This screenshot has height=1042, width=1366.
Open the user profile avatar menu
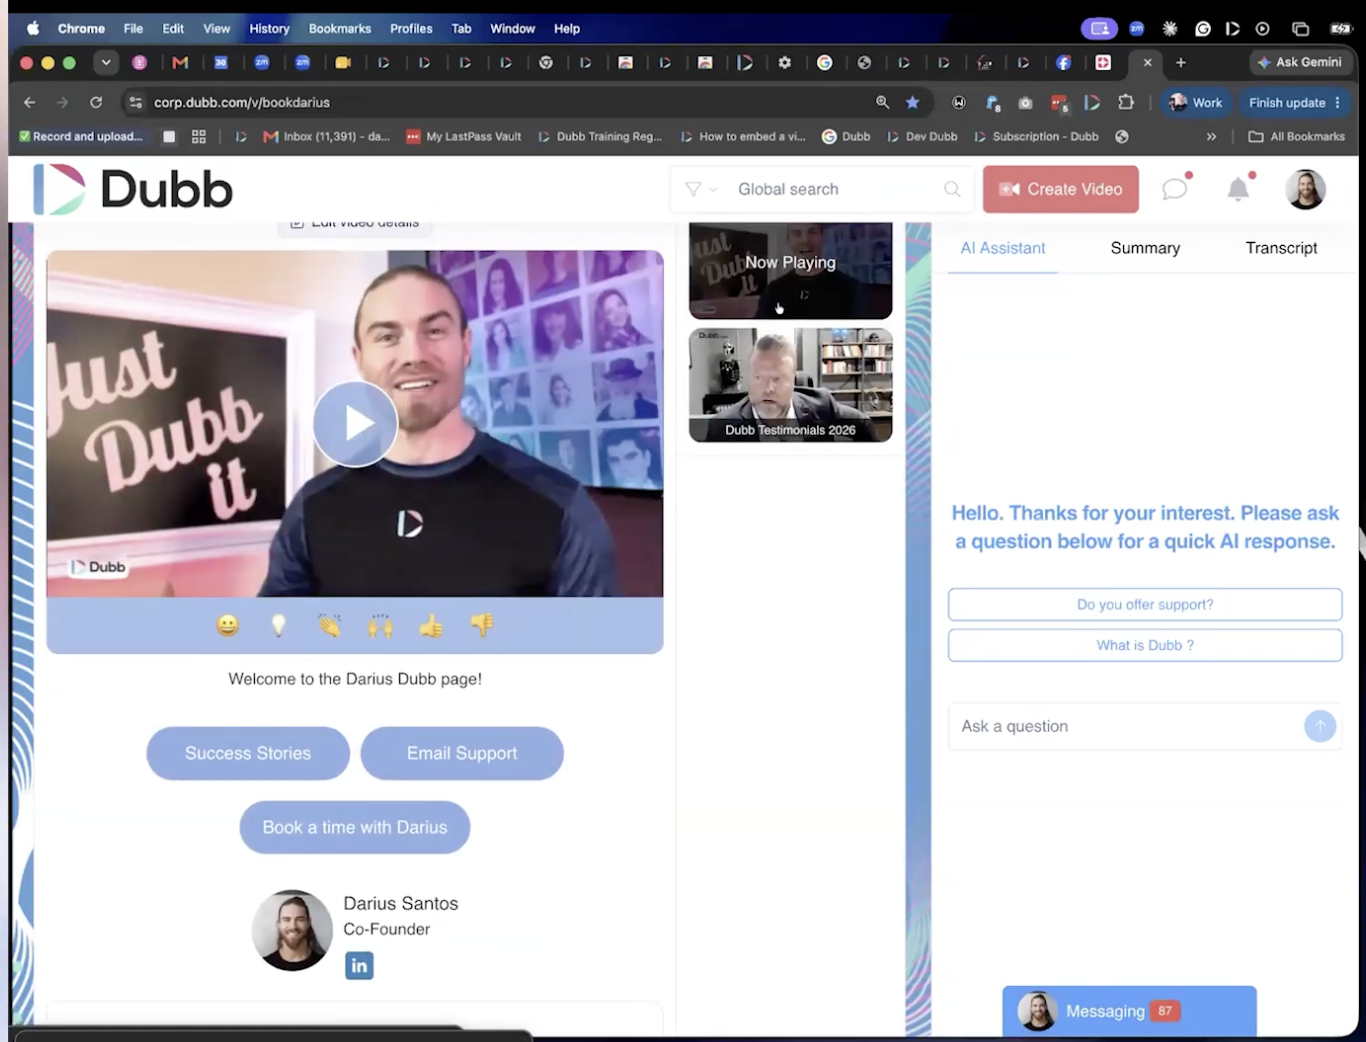click(x=1305, y=189)
